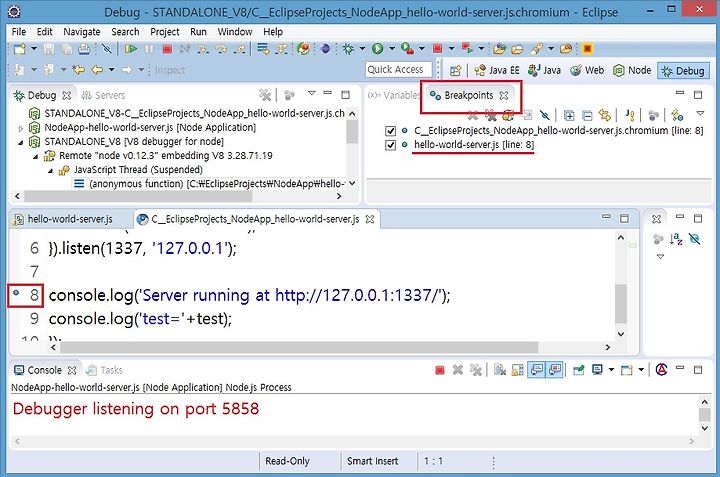Toggle Link with Debug View in Breakpoints view
The height and width of the screenshot is (477, 720).
pyautogui.click(x=605, y=115)
